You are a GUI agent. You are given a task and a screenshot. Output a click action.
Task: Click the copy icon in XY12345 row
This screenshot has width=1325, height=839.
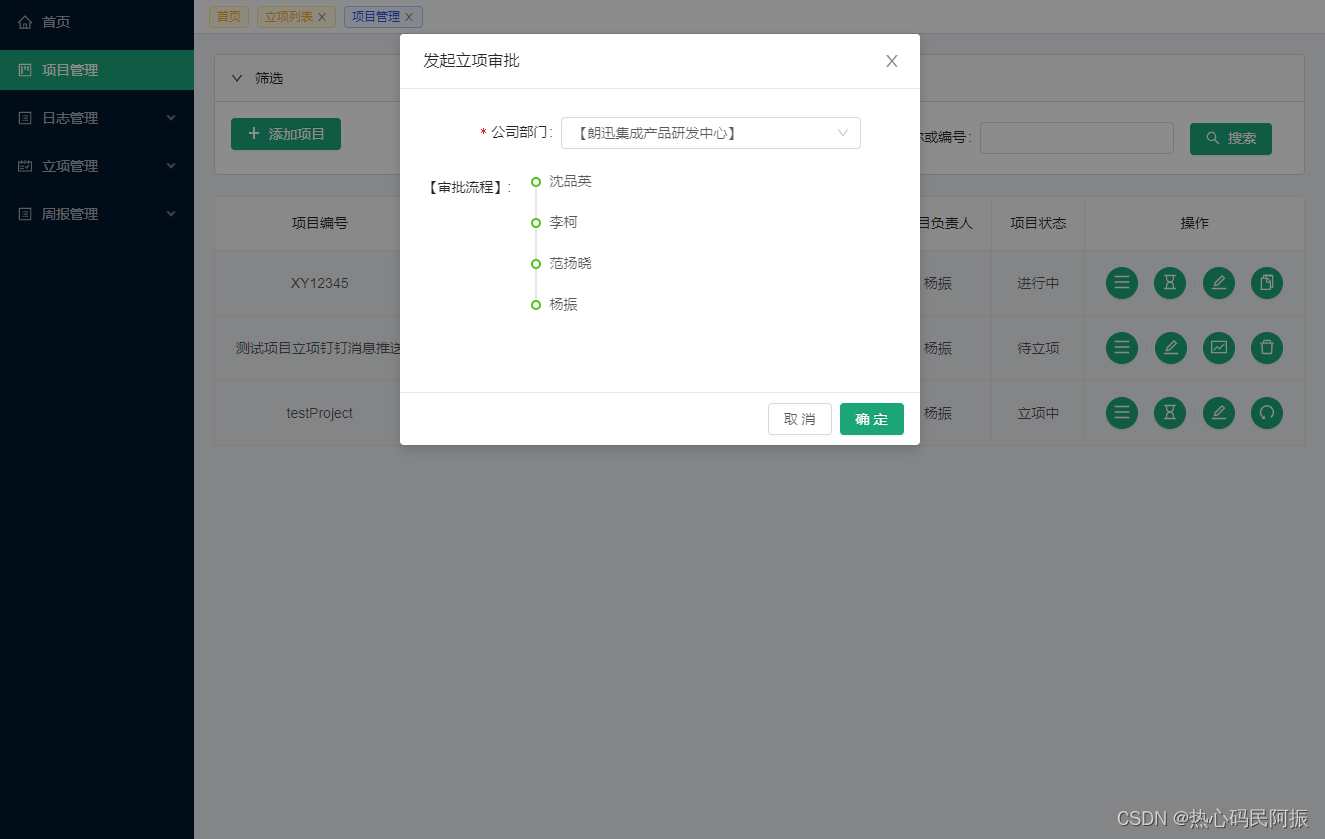tap(1267, 283)
